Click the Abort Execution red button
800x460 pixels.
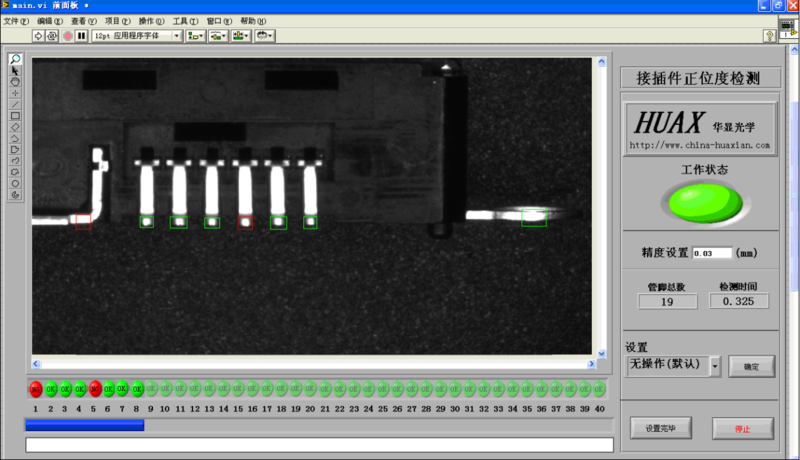click(68, 36)
